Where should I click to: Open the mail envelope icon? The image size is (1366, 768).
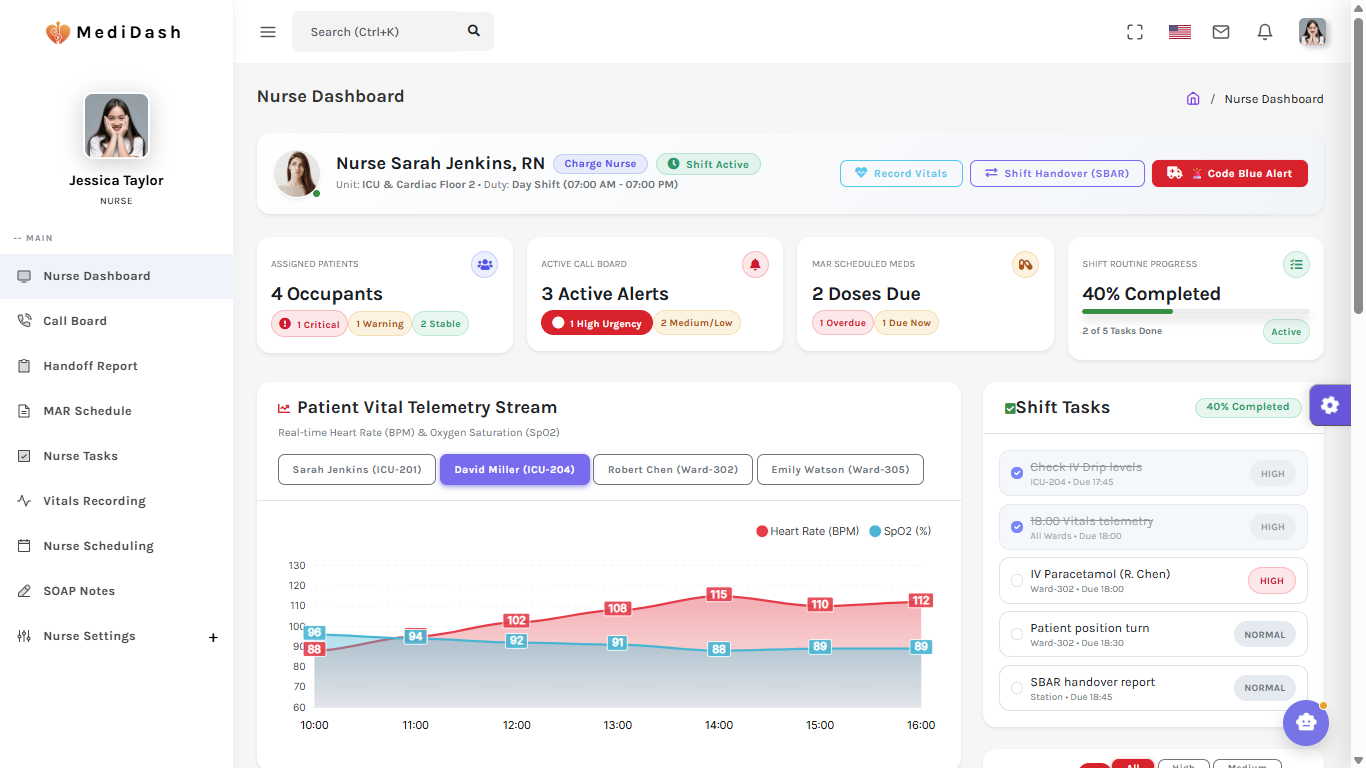coord(1221,32)
